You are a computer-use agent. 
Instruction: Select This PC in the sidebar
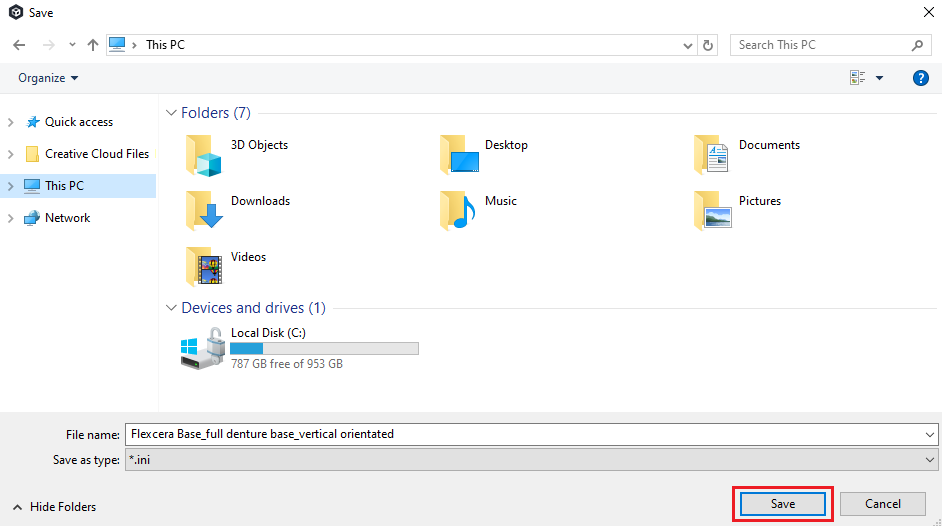point(64,186)
